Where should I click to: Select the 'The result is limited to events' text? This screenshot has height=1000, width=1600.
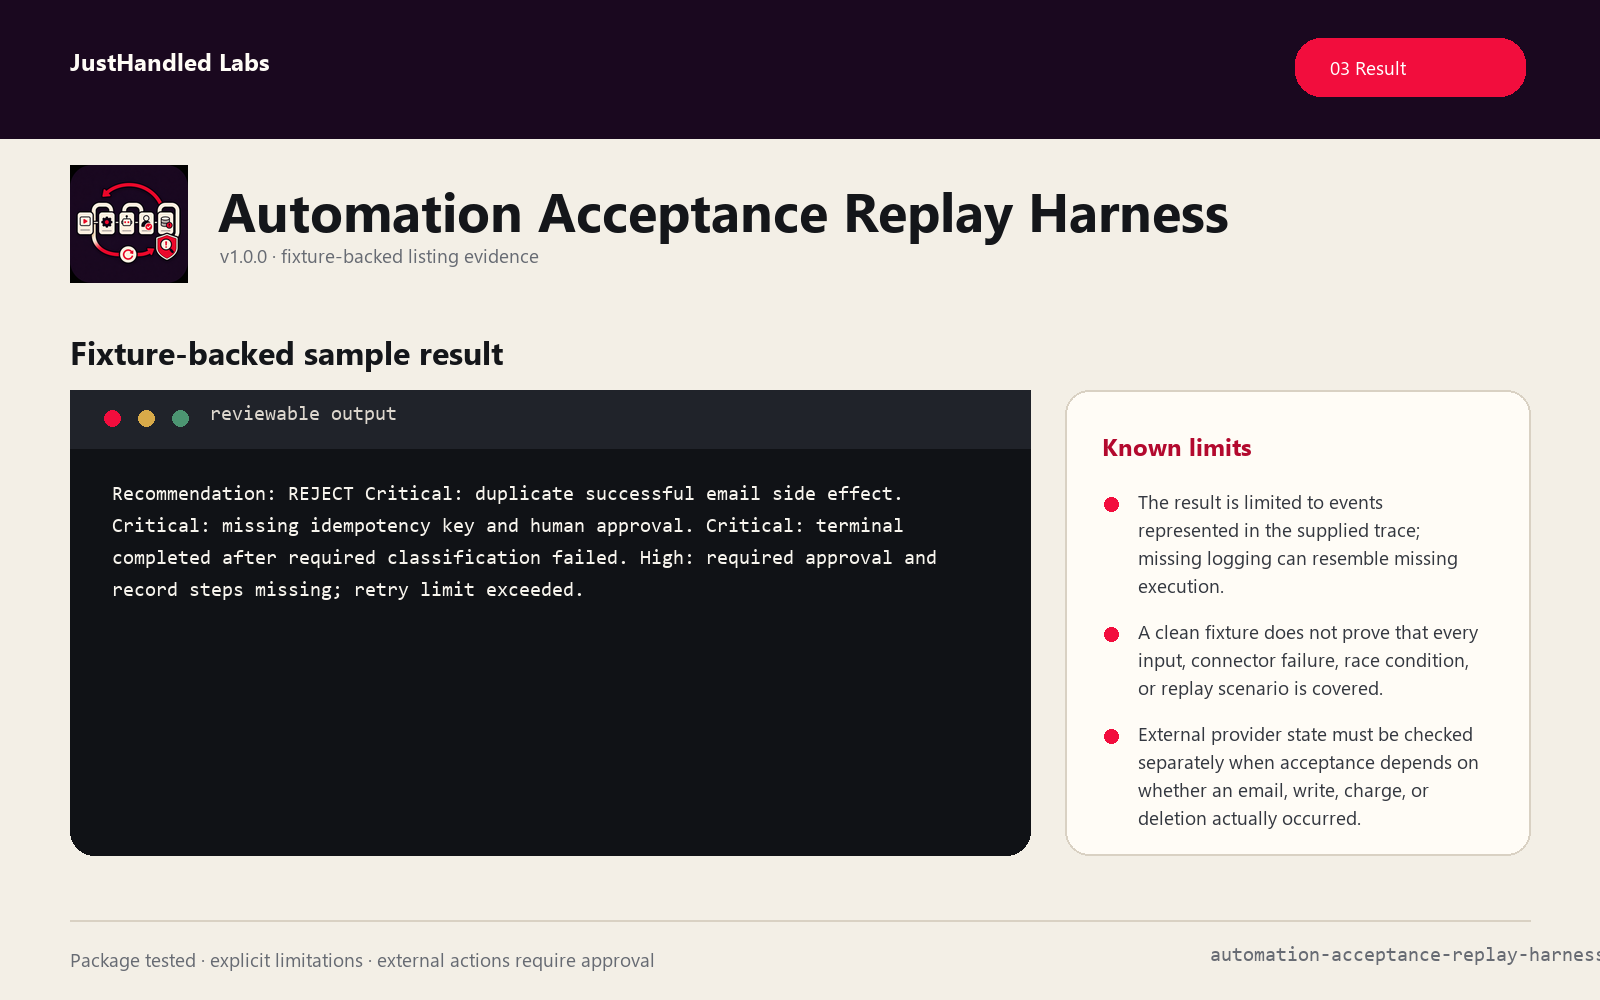[1298, 545]
